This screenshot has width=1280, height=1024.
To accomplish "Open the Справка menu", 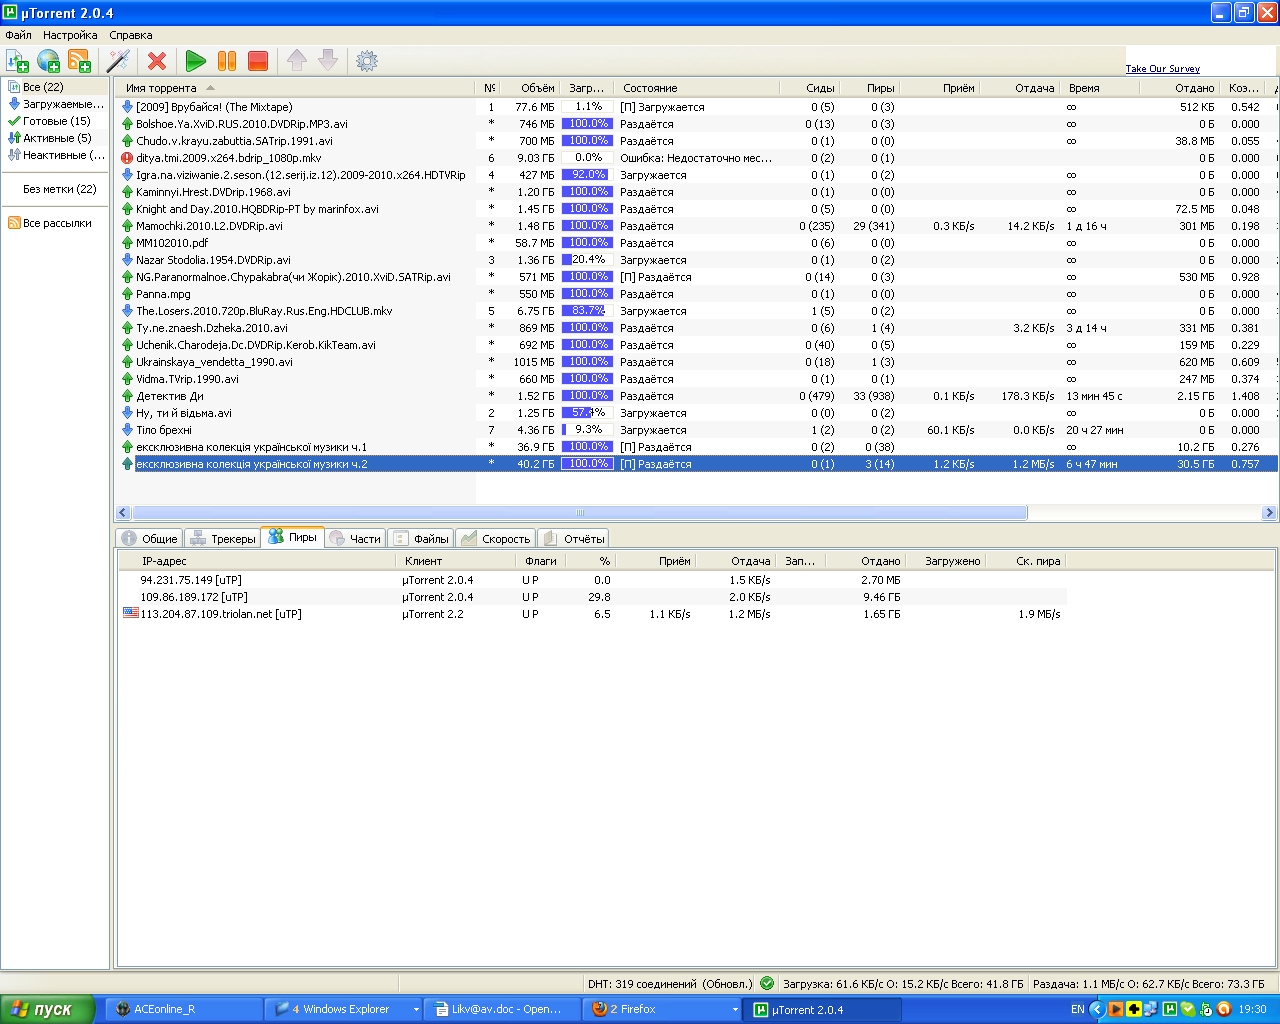I will pyautogui.click(x=131, y=35).
